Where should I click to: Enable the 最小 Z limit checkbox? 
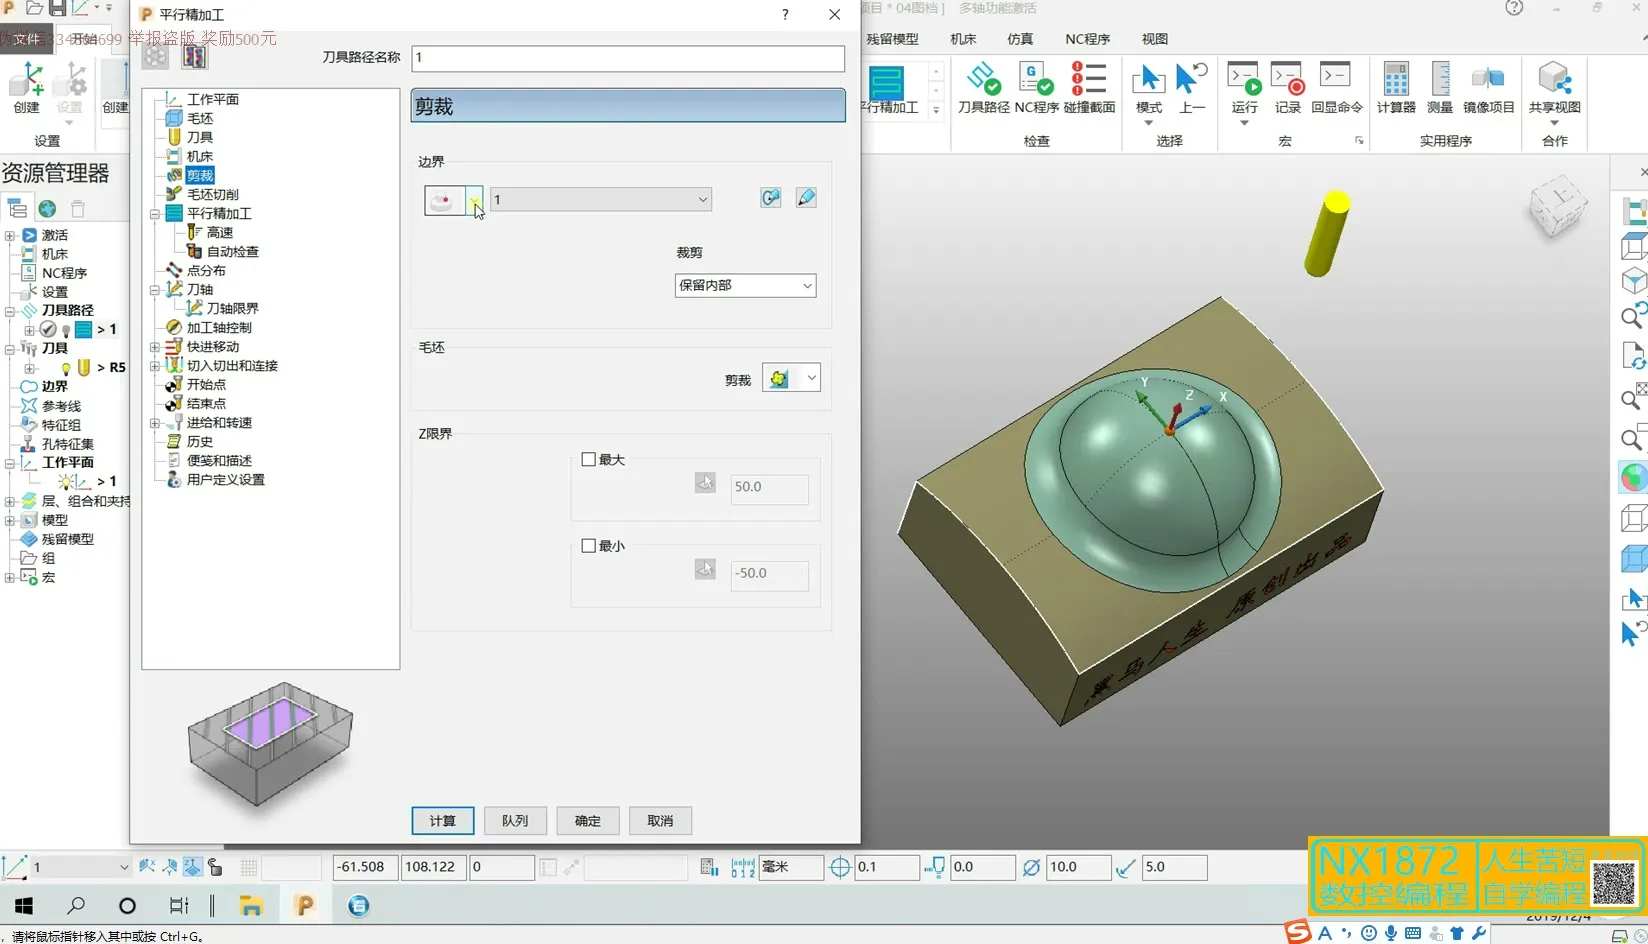pos(589,546)
